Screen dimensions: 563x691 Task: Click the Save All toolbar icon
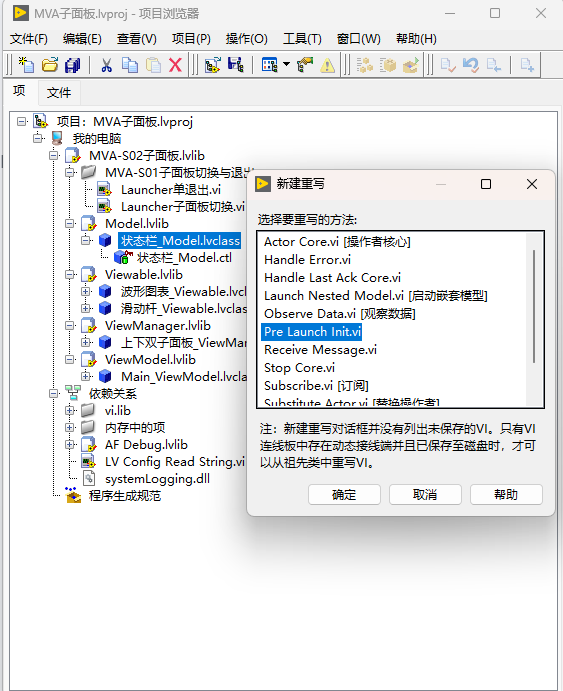73,65
